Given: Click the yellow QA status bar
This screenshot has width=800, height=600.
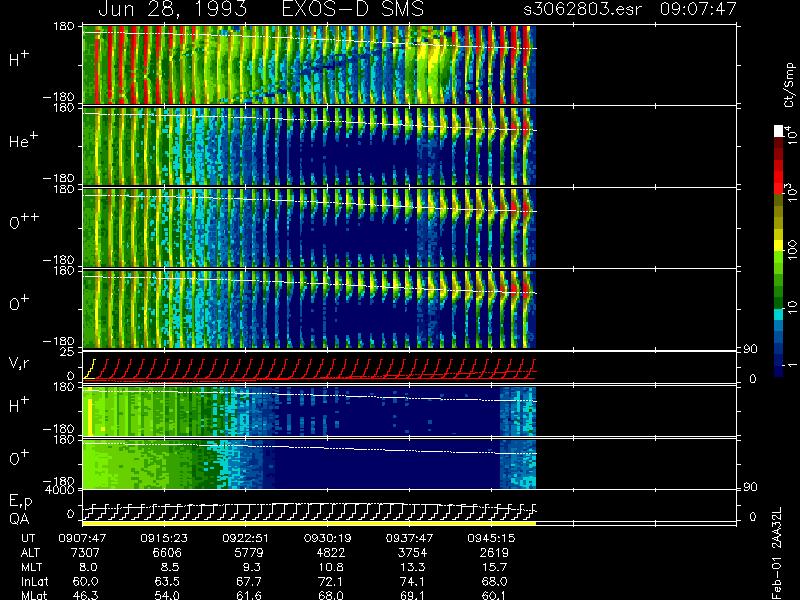Looking at the screenshot, I should click(309, 523).
